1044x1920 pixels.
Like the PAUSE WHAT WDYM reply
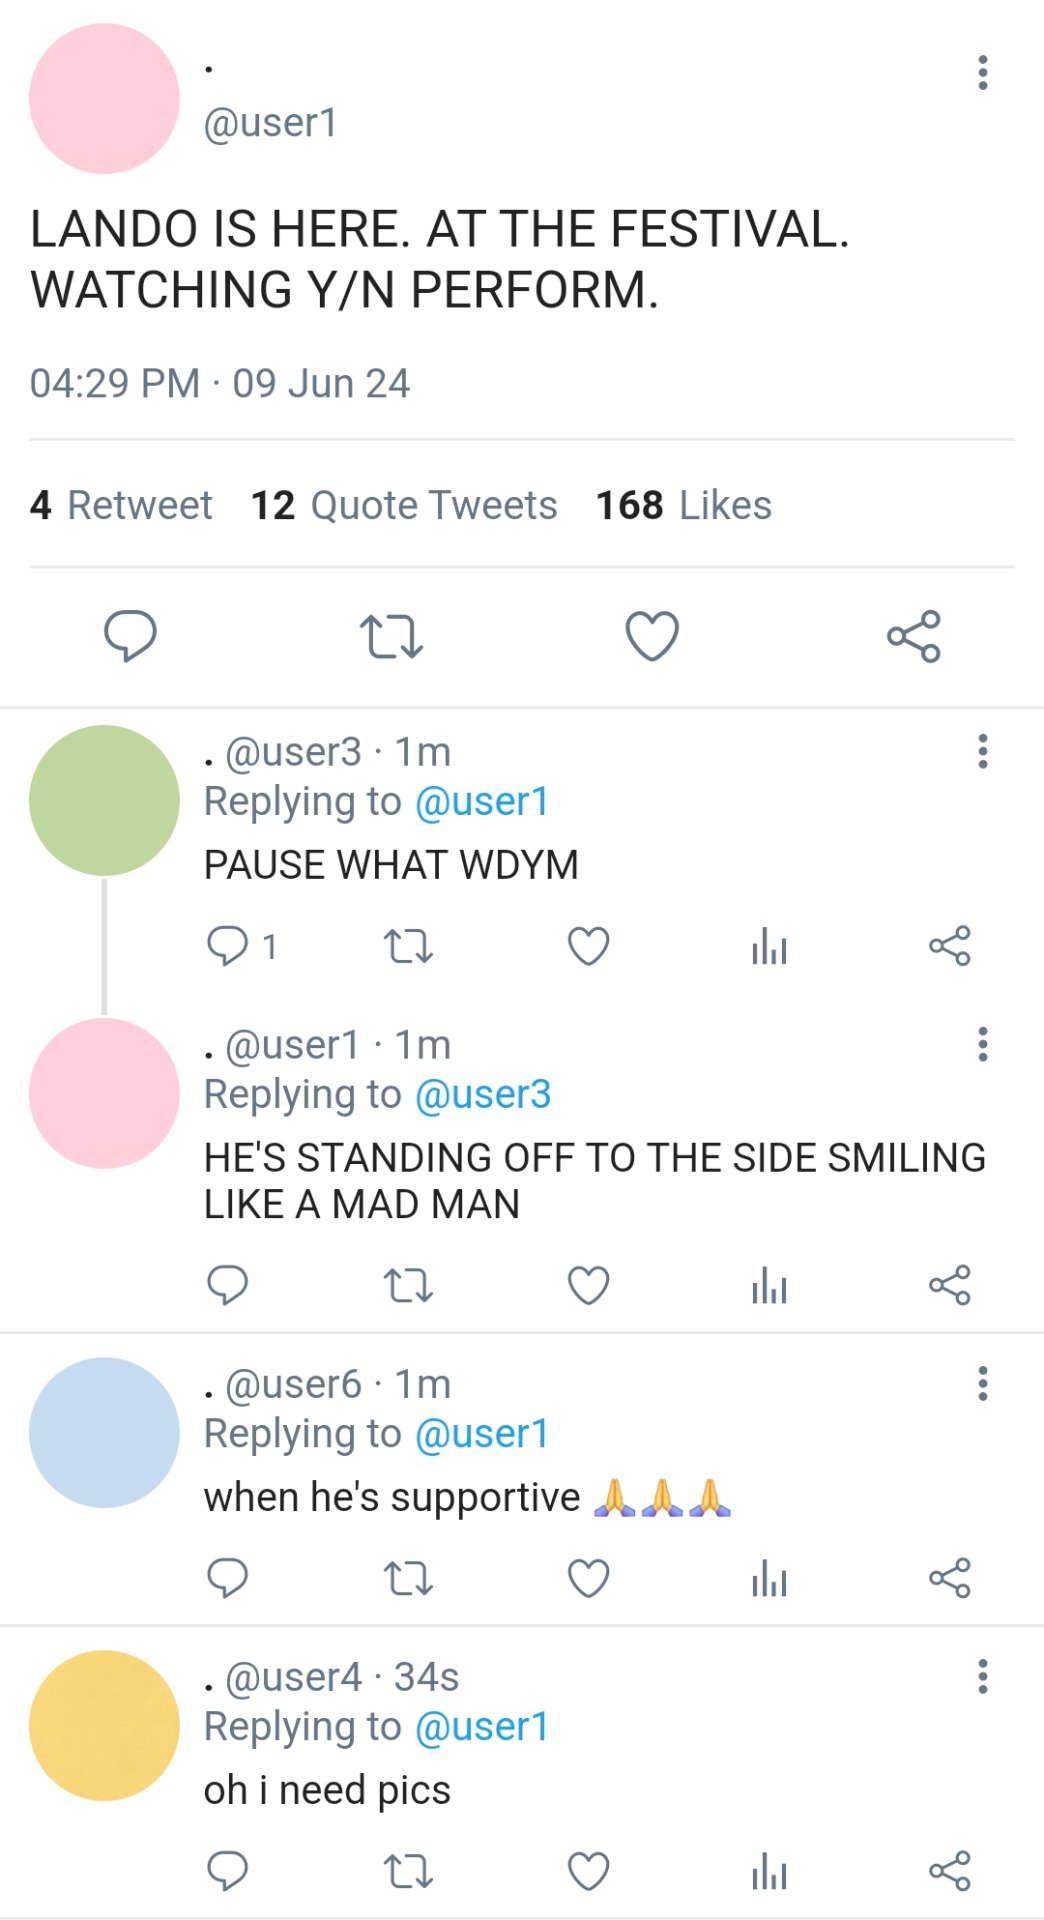(588, 946)
